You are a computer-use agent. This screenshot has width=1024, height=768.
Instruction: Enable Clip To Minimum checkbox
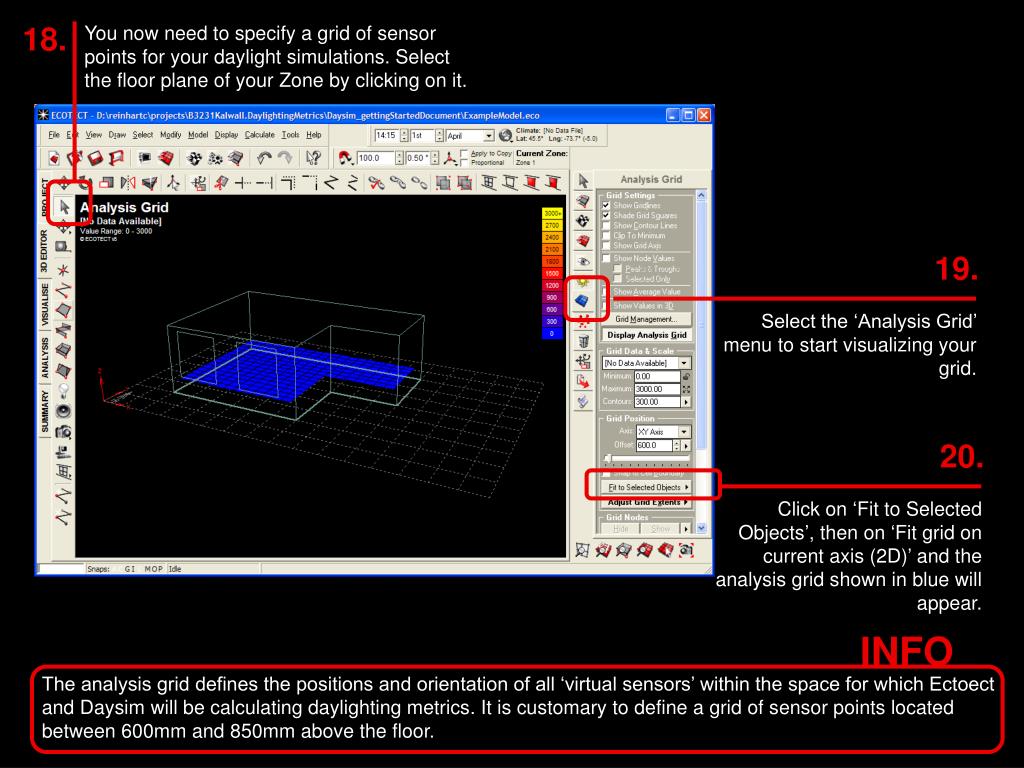[x=606, y=235]
